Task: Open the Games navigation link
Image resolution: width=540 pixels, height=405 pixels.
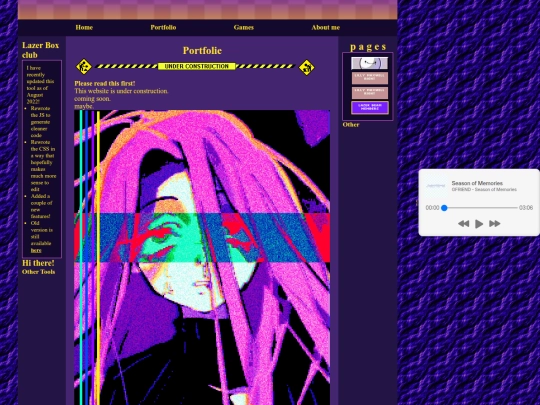Action: pos(243,27)
